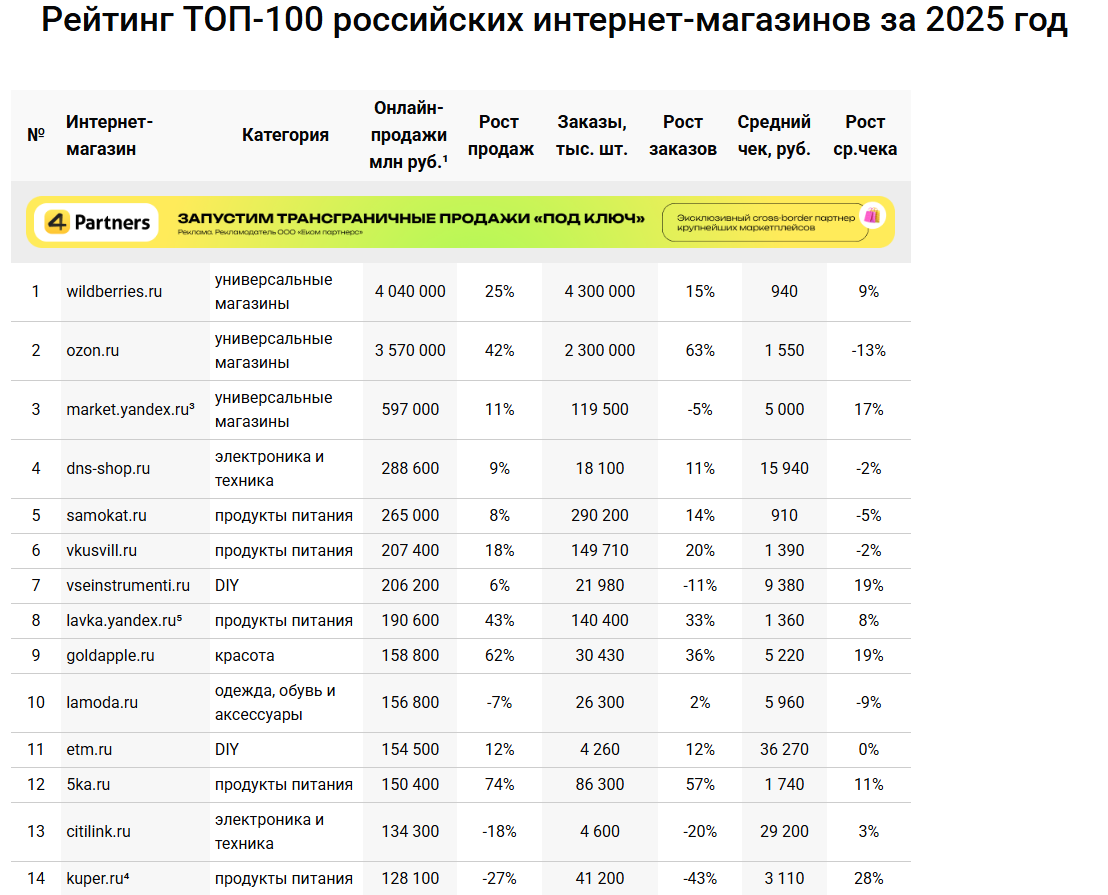The height and width of the screenshot is (895, 1108).
Task: Click ozon sales value 3 570 000
Action: point(410,350)
